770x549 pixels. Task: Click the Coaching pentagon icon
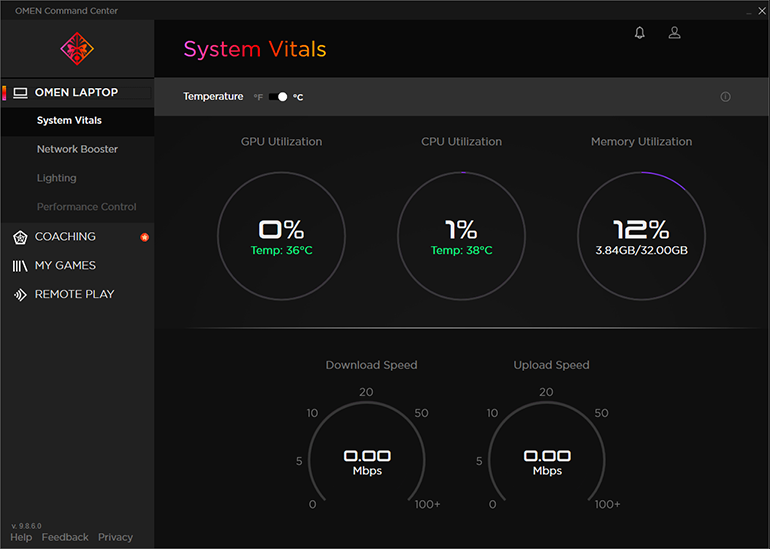click(x=20, y=237)
